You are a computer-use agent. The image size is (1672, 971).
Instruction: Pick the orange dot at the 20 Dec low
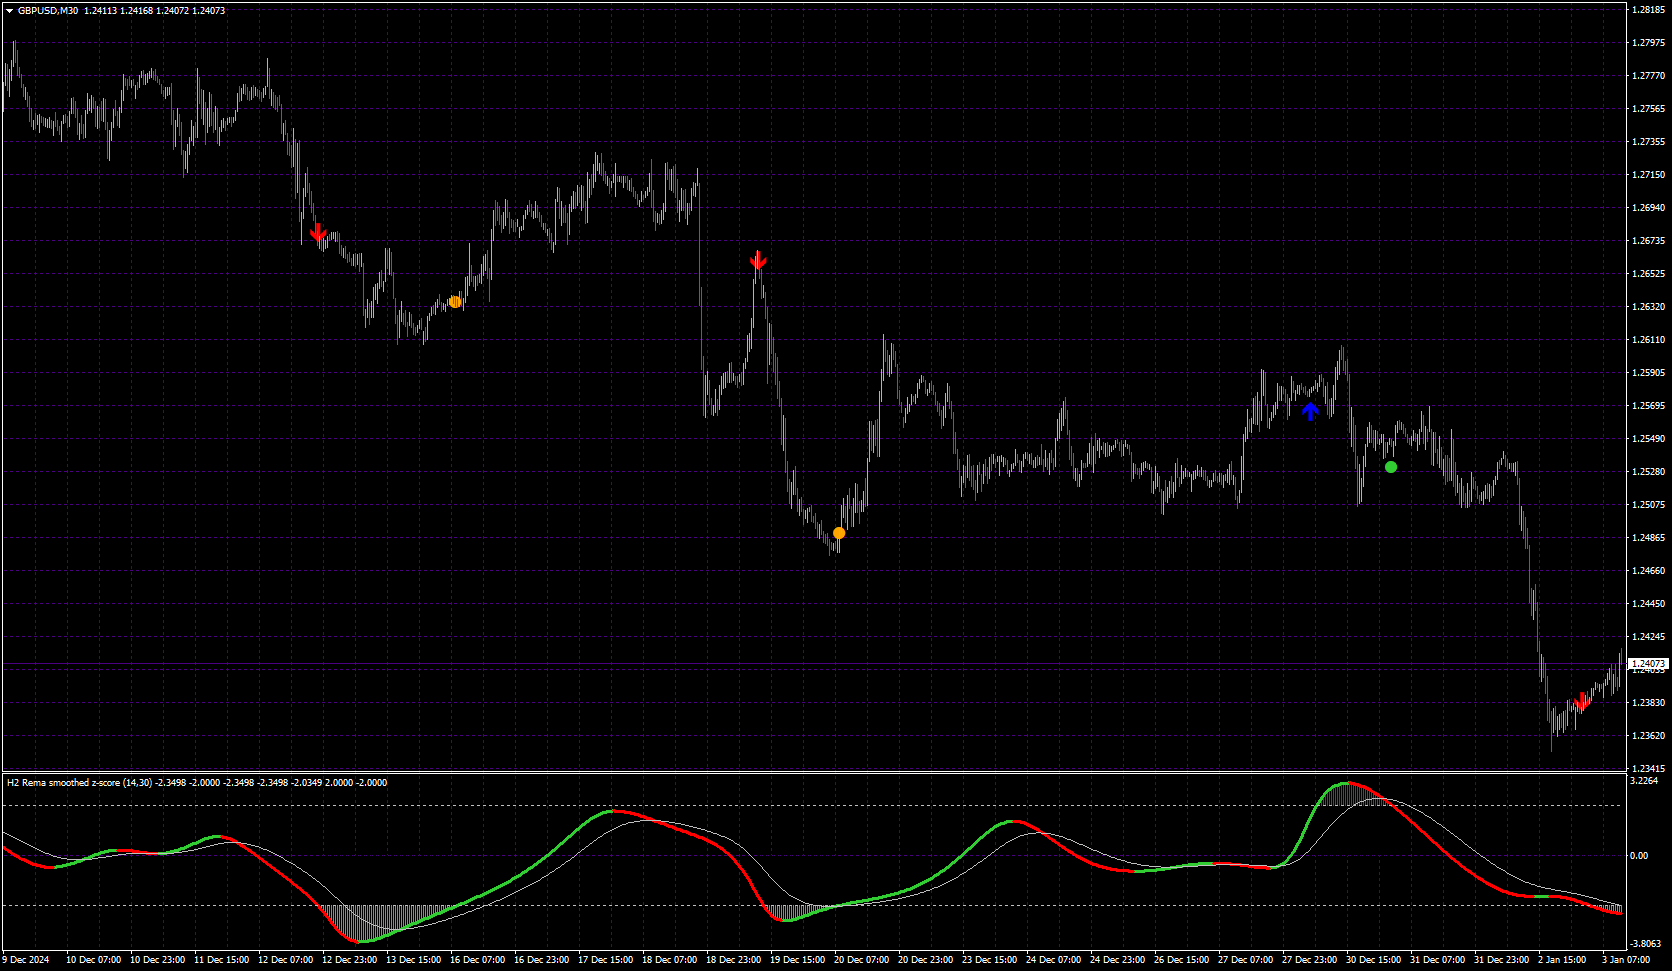pyautogui.click(x=839, y=533)
